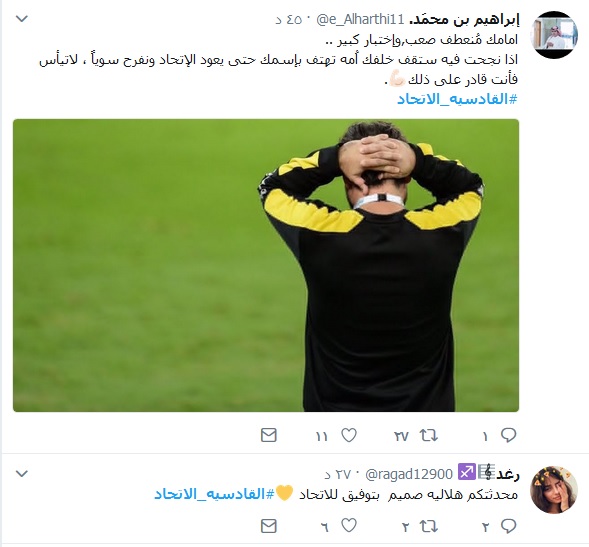Open the first tweet's timestamp ٤٥ د
The height and width of the screenshot is (547, 589).
(289, 20)
